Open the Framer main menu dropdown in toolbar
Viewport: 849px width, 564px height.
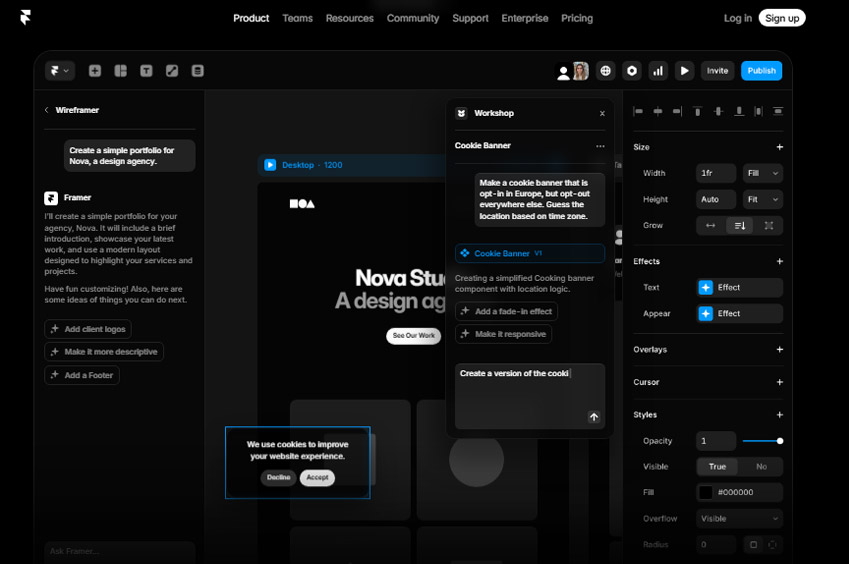coord(60,71)
